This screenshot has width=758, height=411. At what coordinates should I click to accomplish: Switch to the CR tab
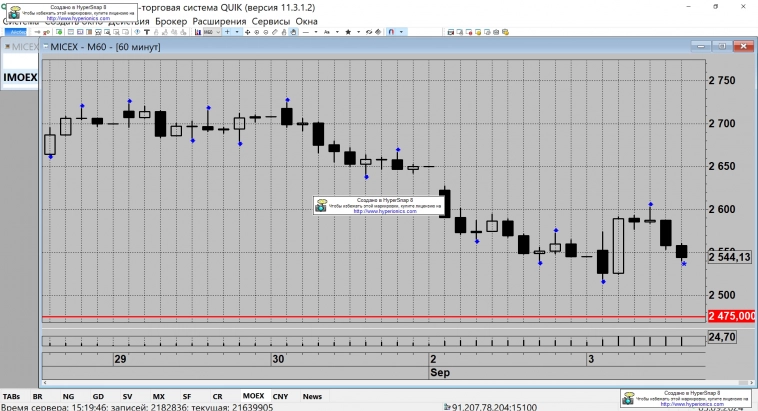[x=218, y=396]
